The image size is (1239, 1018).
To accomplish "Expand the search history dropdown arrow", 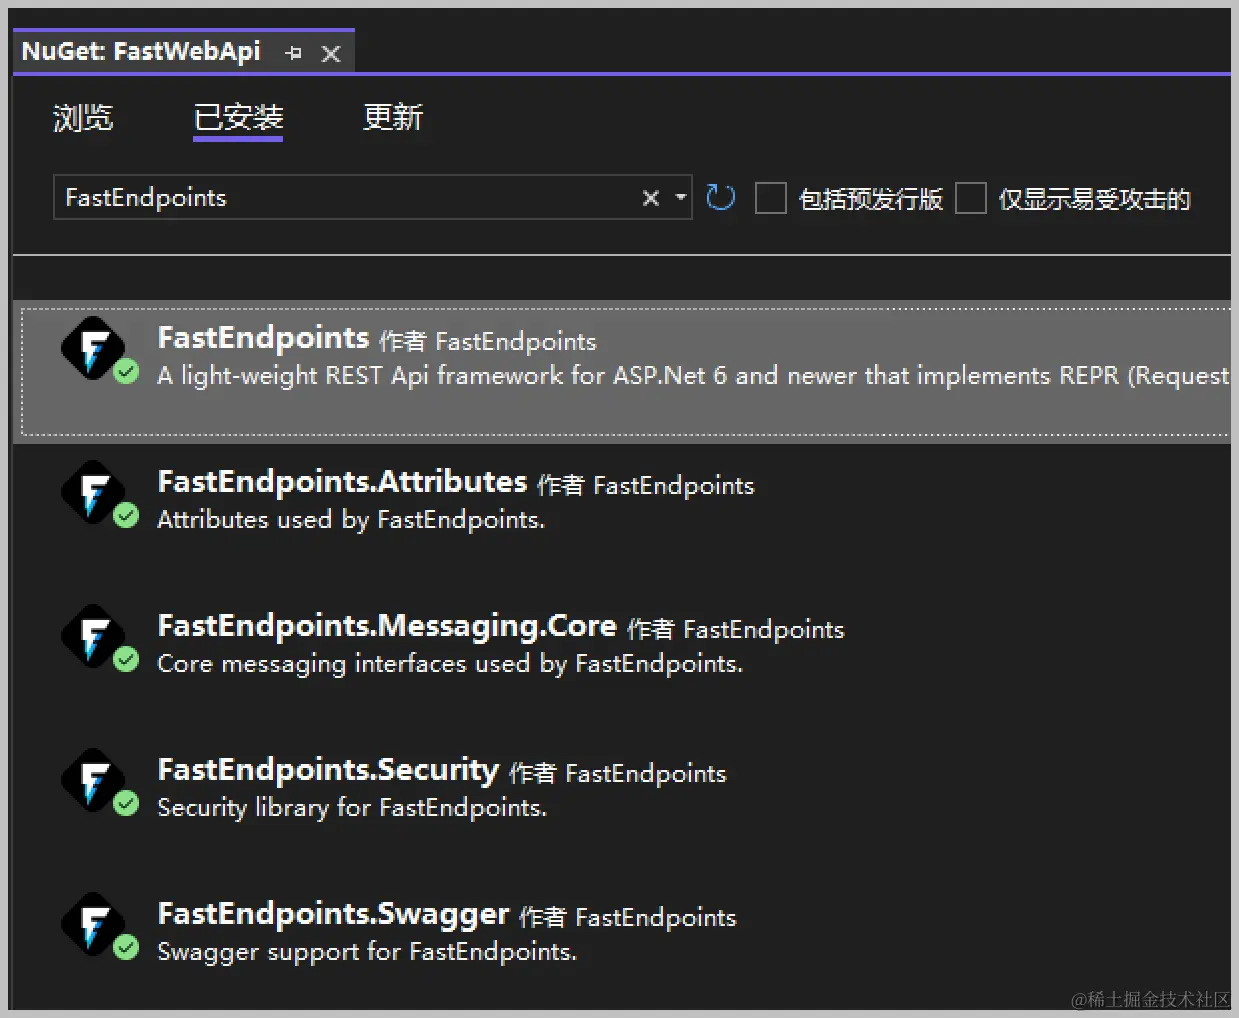I will point(681,198).
